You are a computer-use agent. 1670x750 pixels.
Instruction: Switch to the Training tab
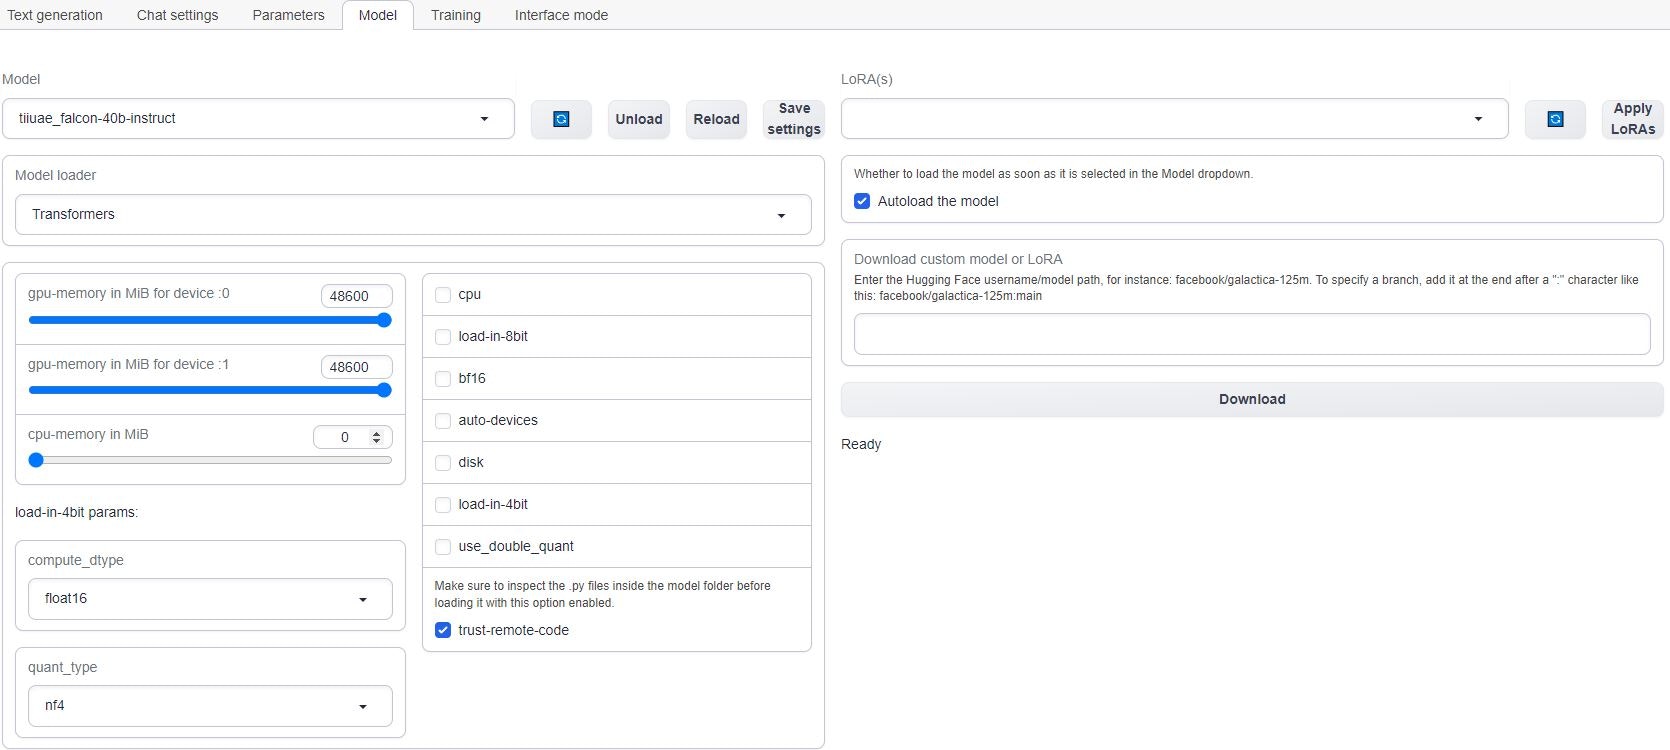coord(456,15)
